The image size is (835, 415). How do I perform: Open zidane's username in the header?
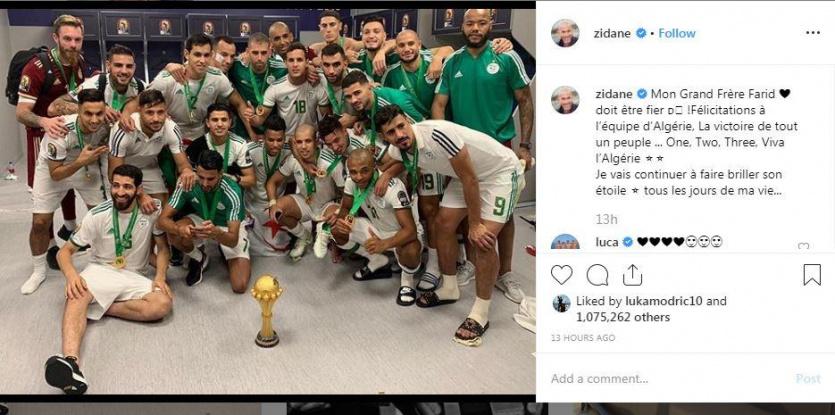[612, 33]
